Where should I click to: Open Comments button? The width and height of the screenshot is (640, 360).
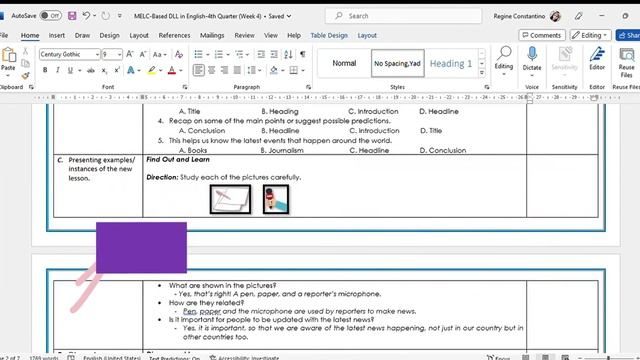542,36
